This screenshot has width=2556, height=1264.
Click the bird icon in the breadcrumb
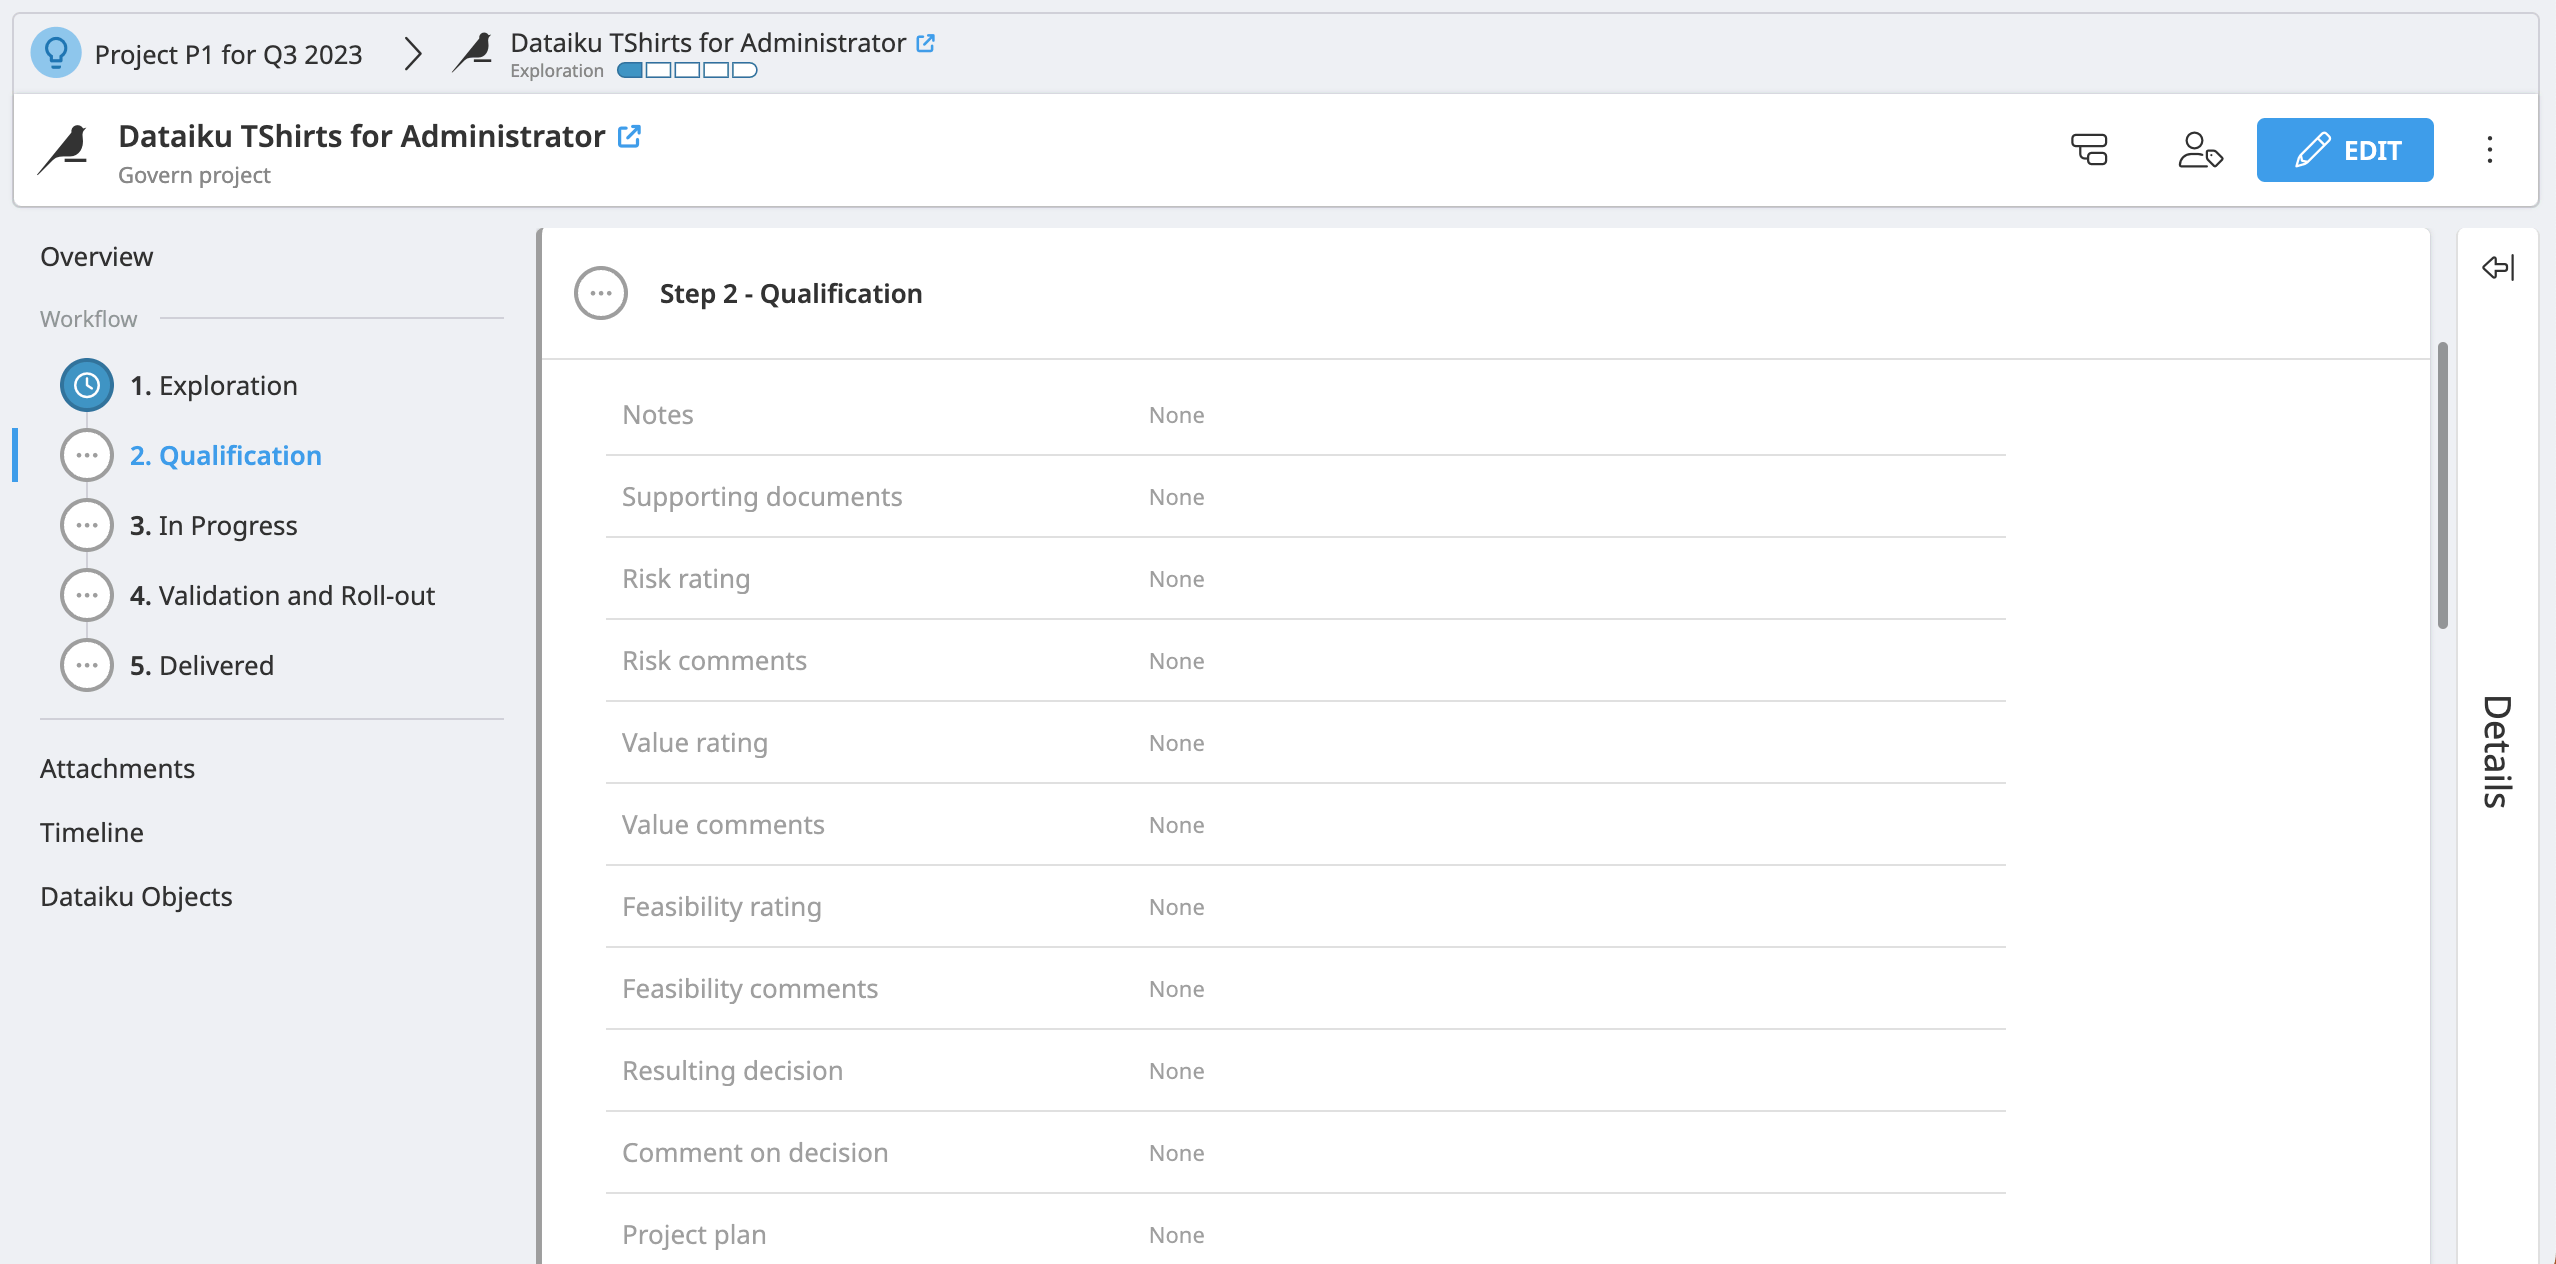[472, 53]
